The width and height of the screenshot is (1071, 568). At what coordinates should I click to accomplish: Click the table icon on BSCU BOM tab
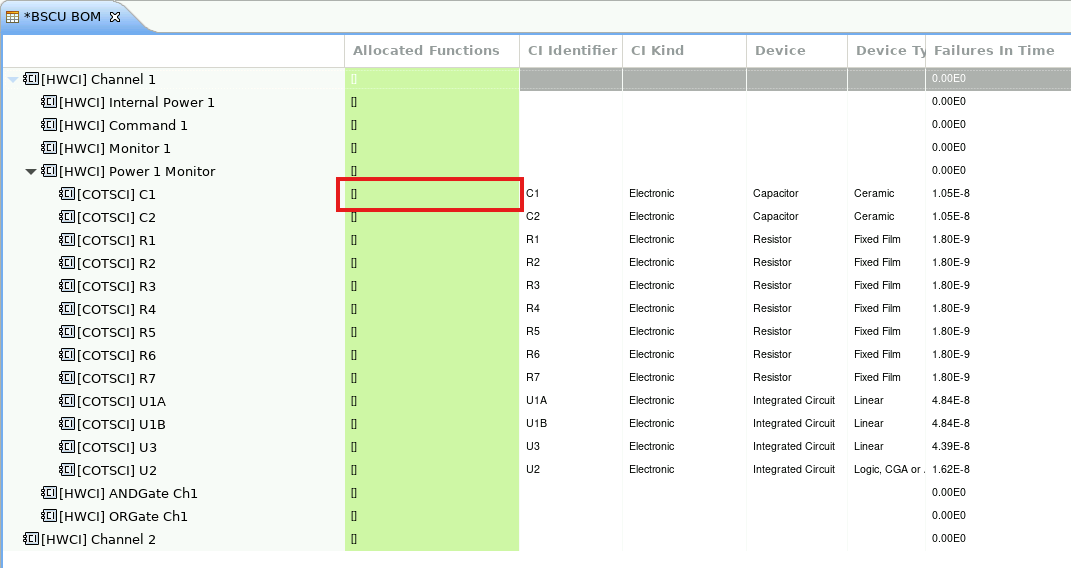point(12,17)
